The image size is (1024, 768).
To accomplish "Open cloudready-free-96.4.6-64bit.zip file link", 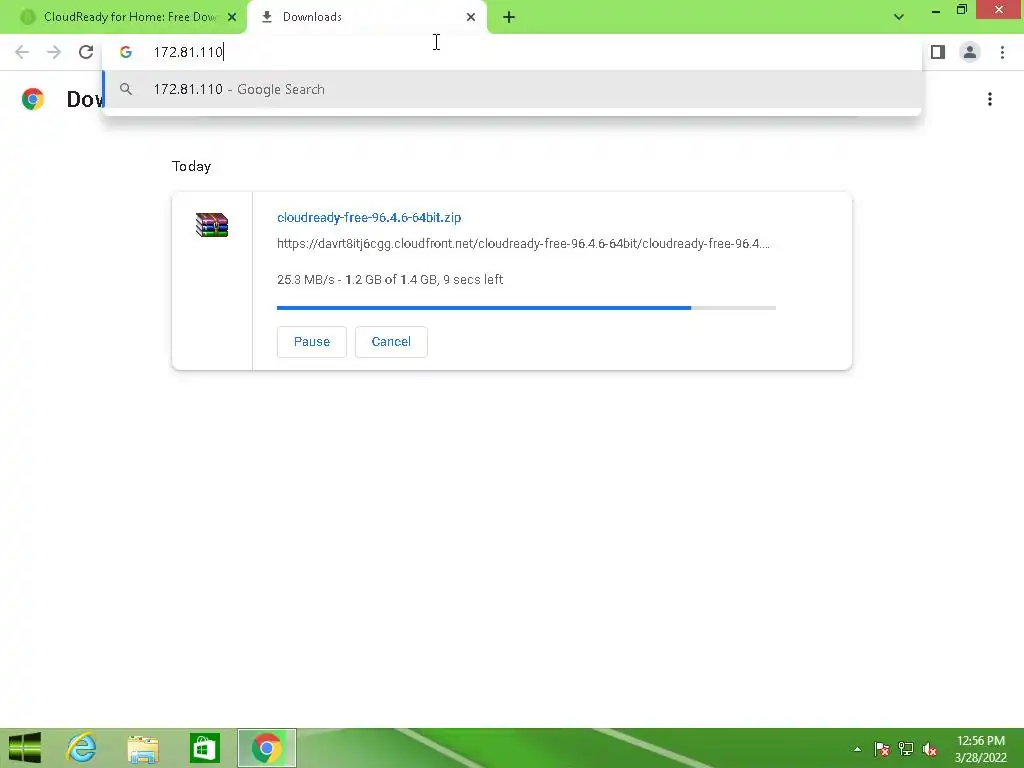I will pyautogui.click(x=369, y=217).
